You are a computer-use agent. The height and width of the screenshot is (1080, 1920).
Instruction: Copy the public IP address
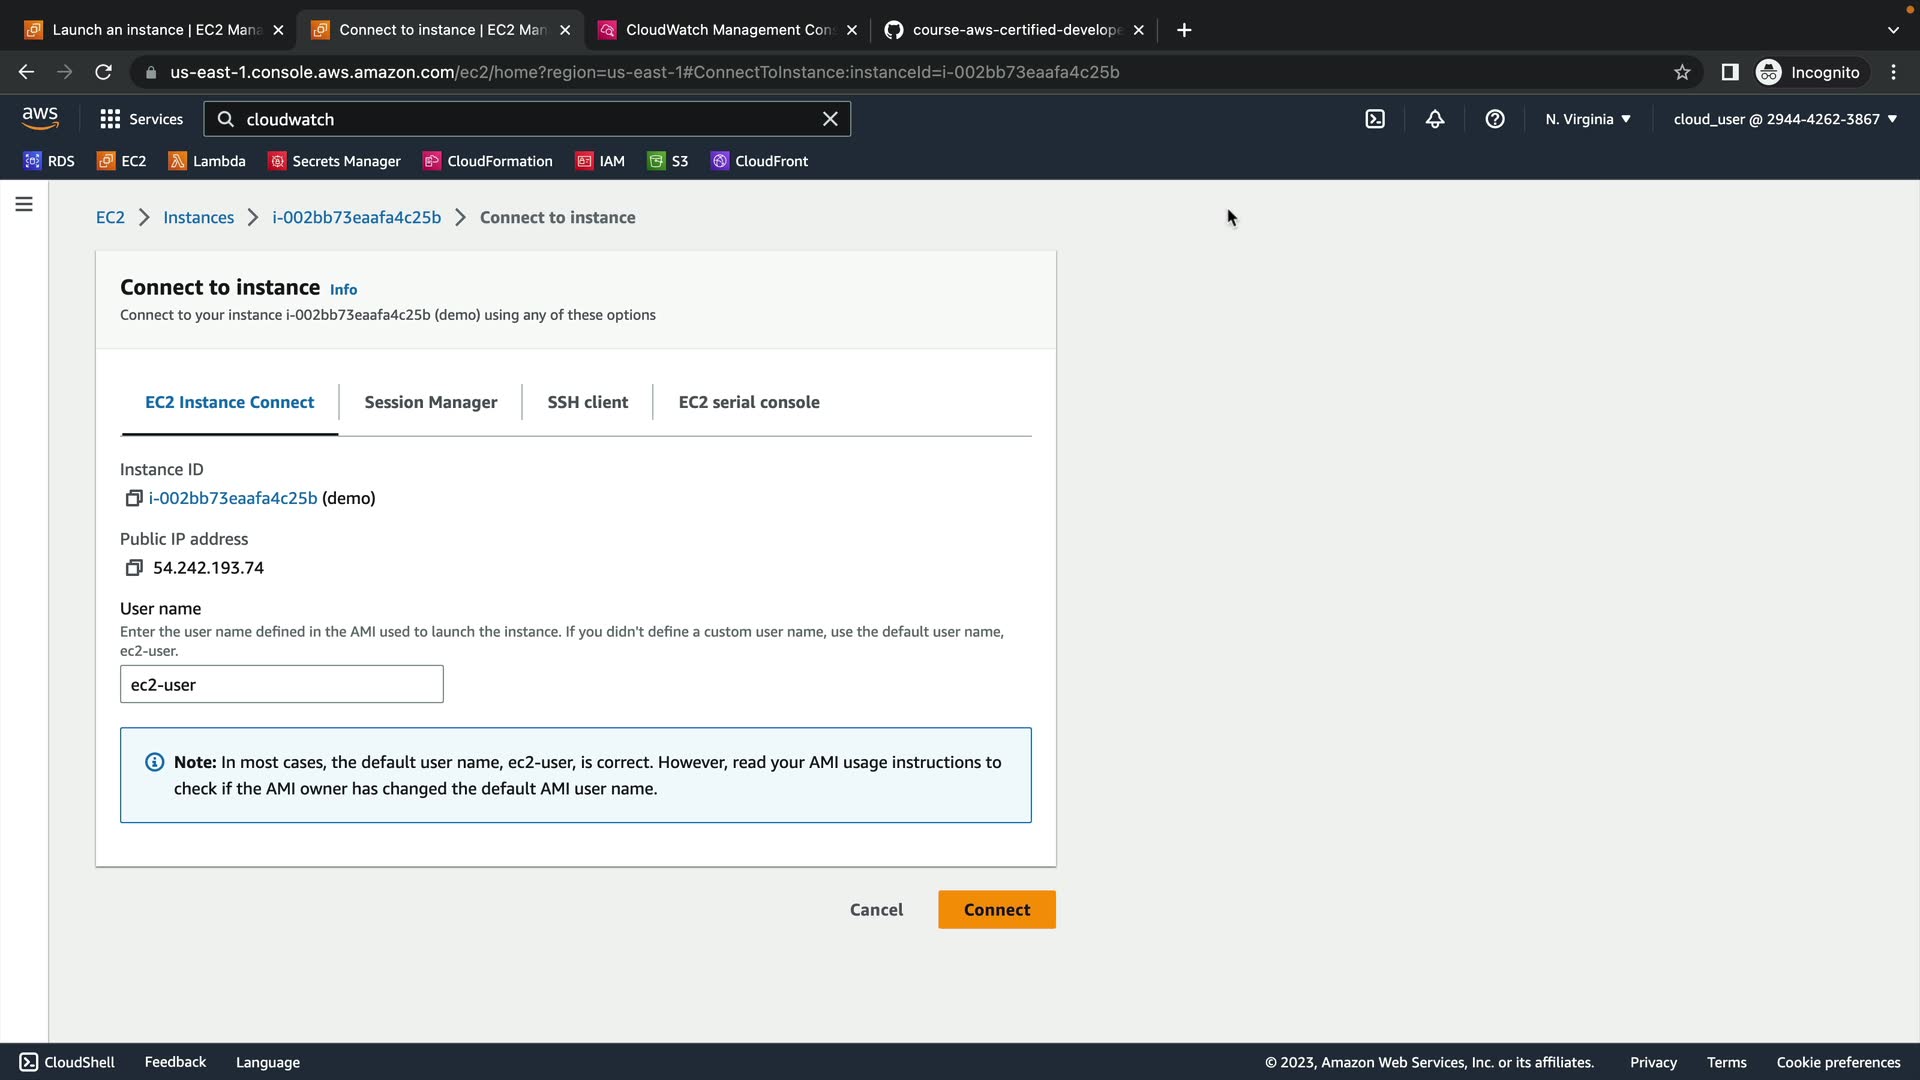(x=133, y=568)
